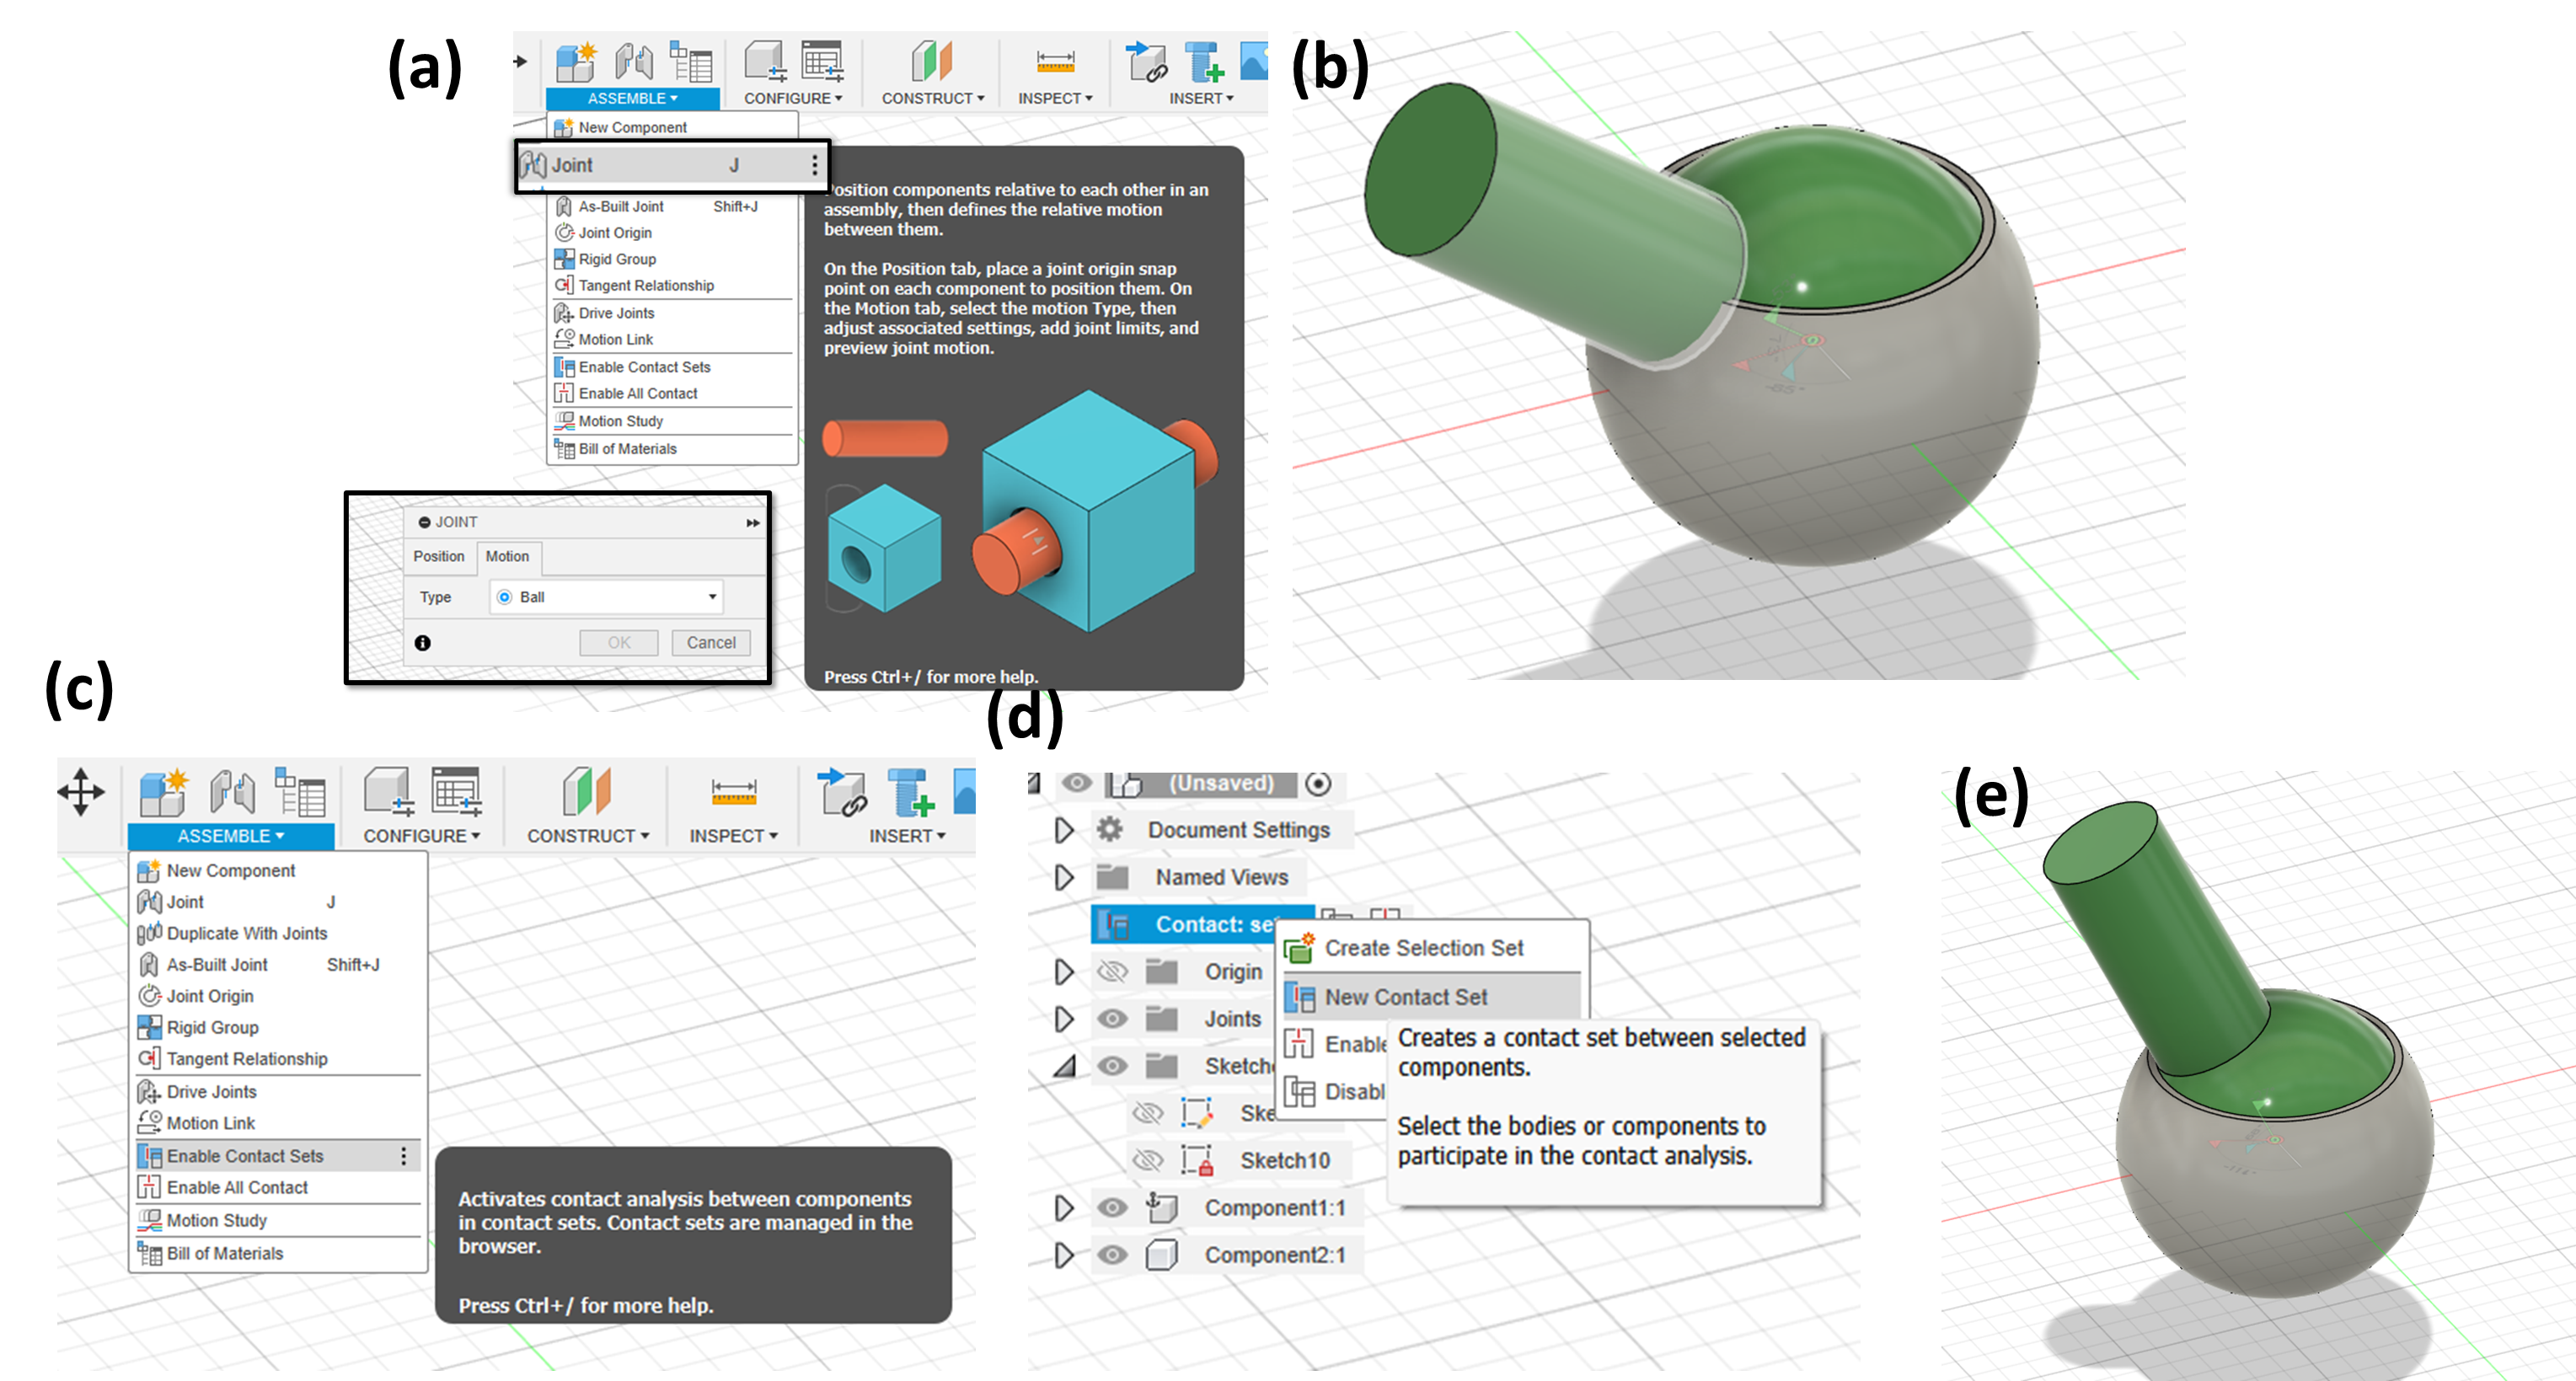
Task: Click the contact set icon beside Contact row
Action: pos(1112,925)
